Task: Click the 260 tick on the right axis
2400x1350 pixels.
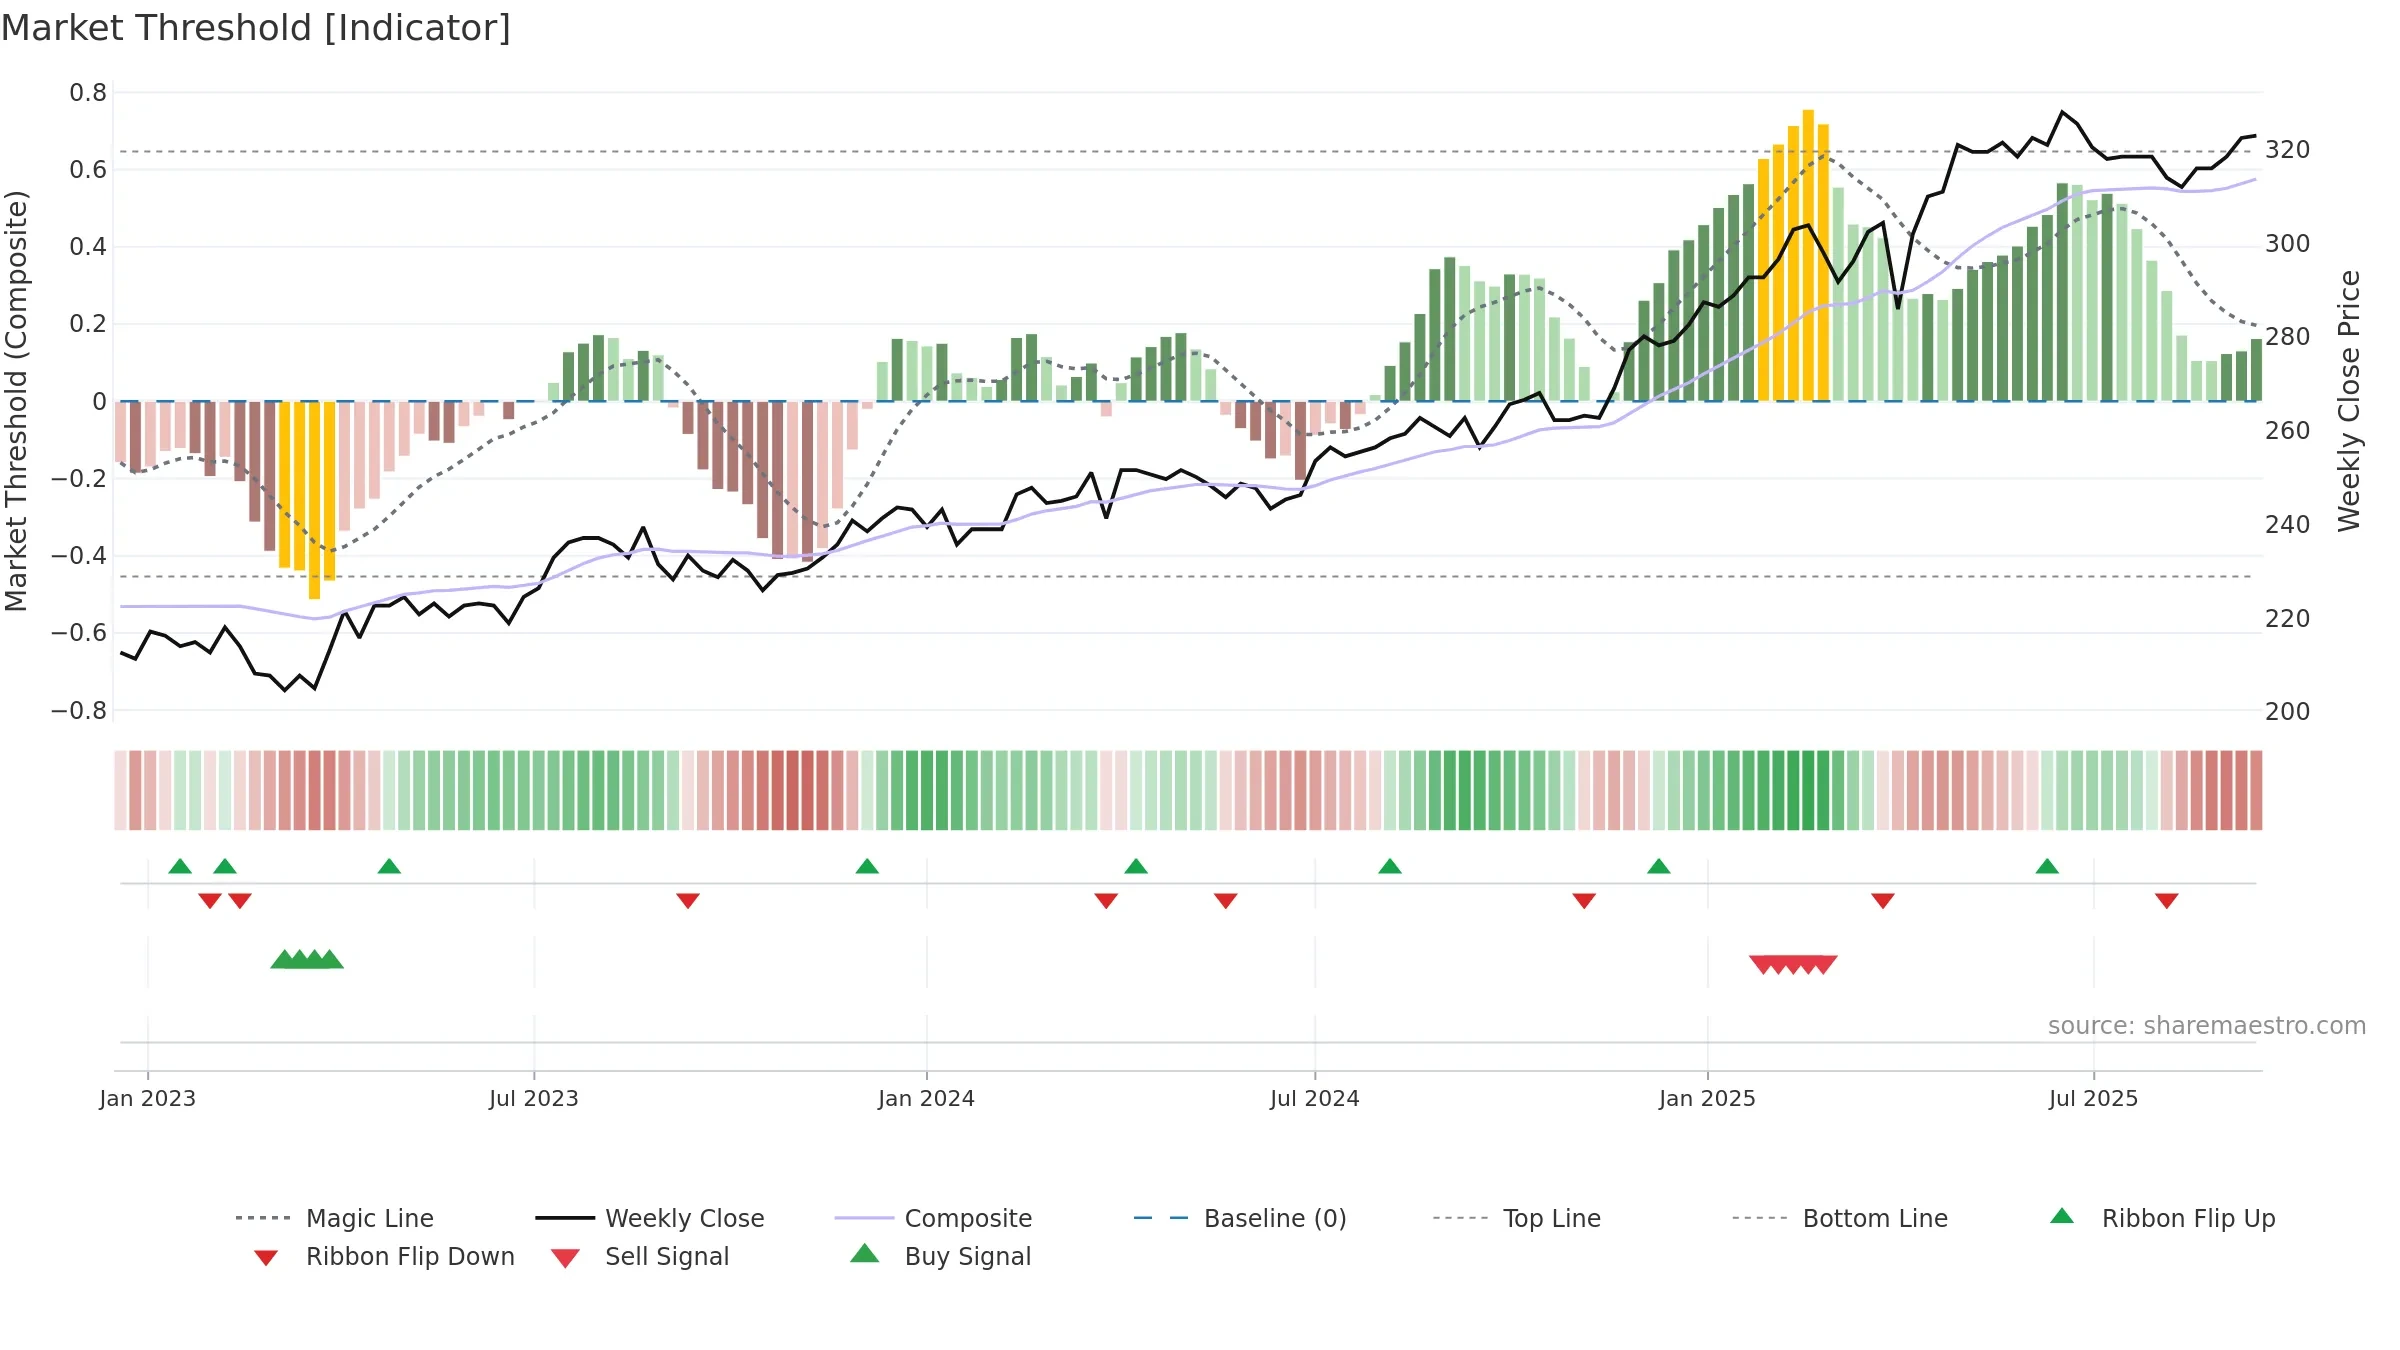Action: point(2288,431)
